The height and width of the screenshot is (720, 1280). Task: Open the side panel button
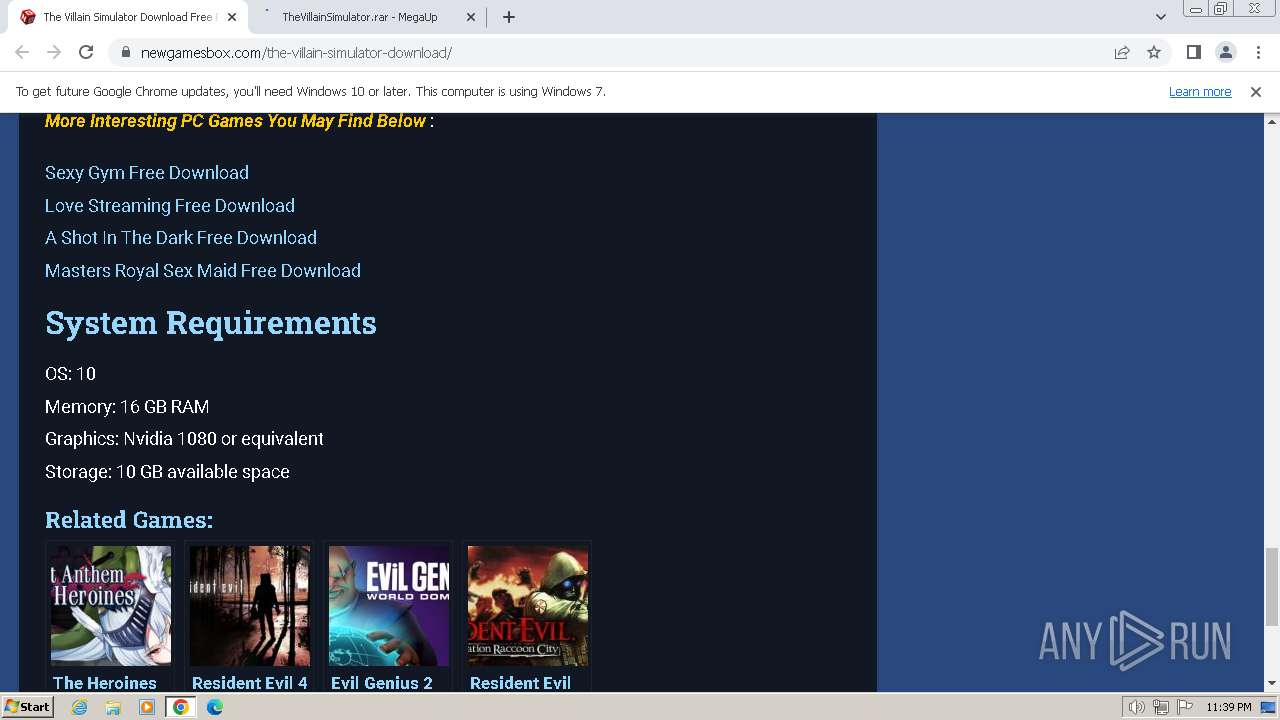1193,52
